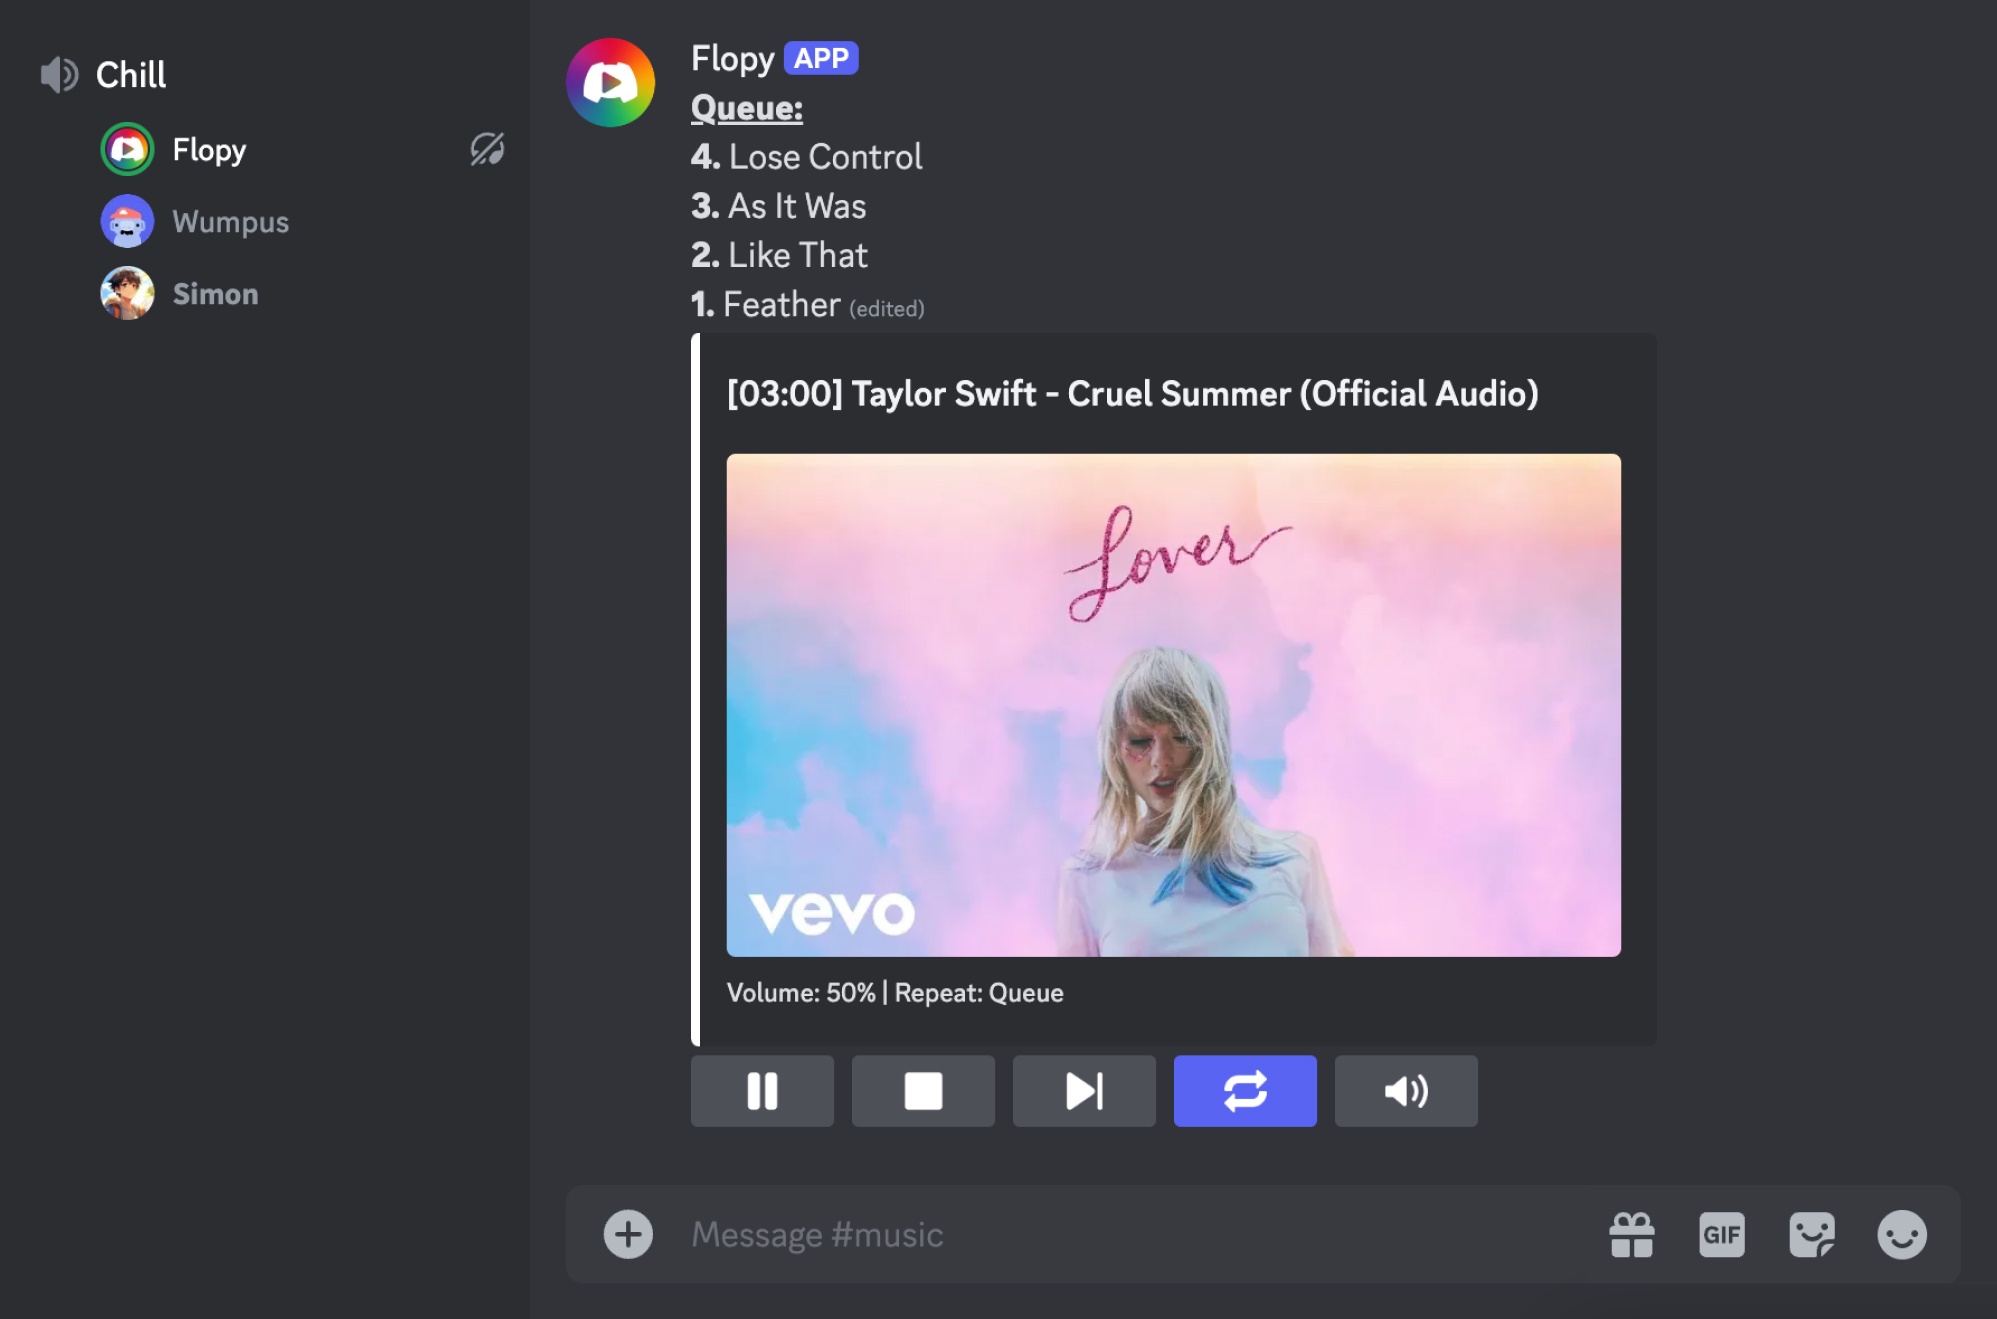
Task: Pause the currently playing song
Action: tap(762, 1091)
